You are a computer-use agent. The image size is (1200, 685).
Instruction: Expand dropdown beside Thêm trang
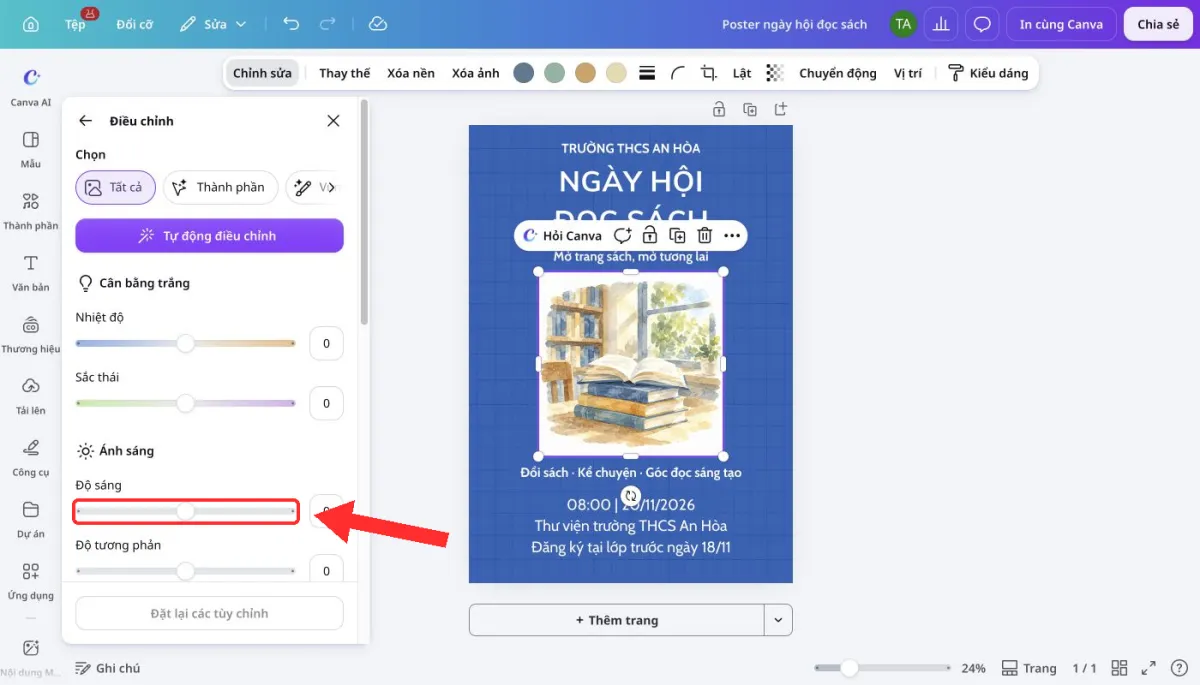click(779, 620)
